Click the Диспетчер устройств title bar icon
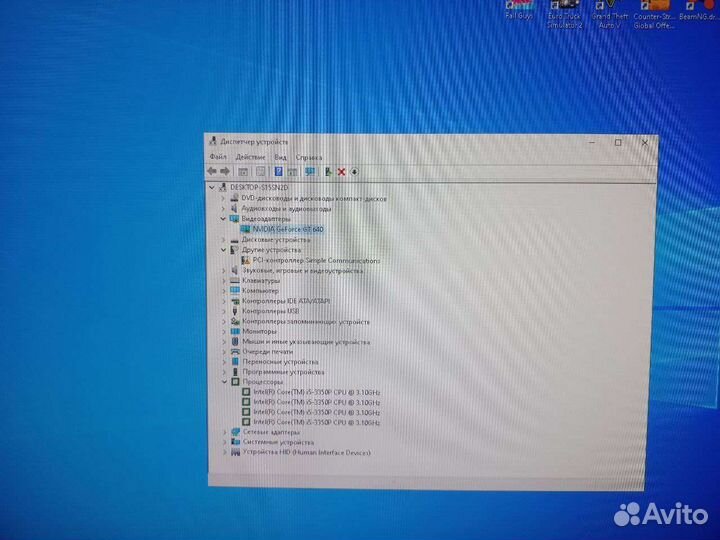 pos(213,141)
